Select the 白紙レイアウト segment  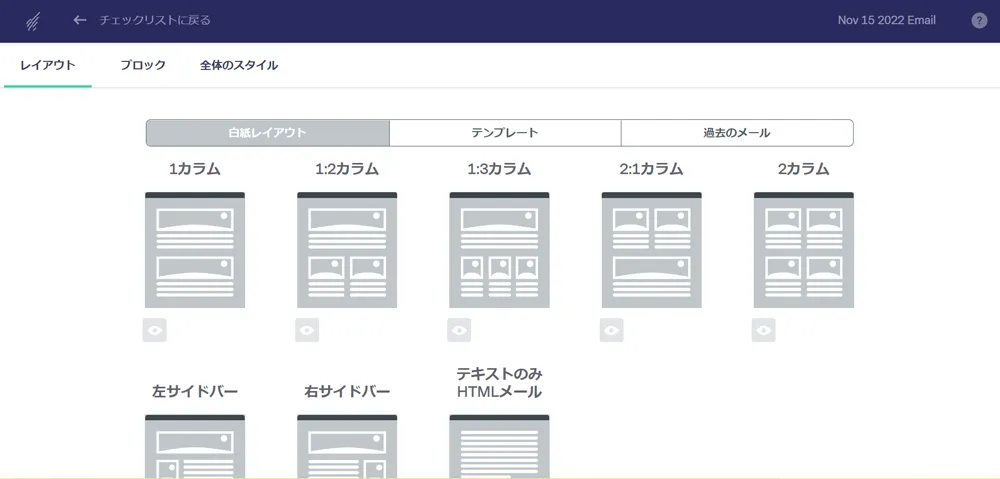tap(268, 133)
